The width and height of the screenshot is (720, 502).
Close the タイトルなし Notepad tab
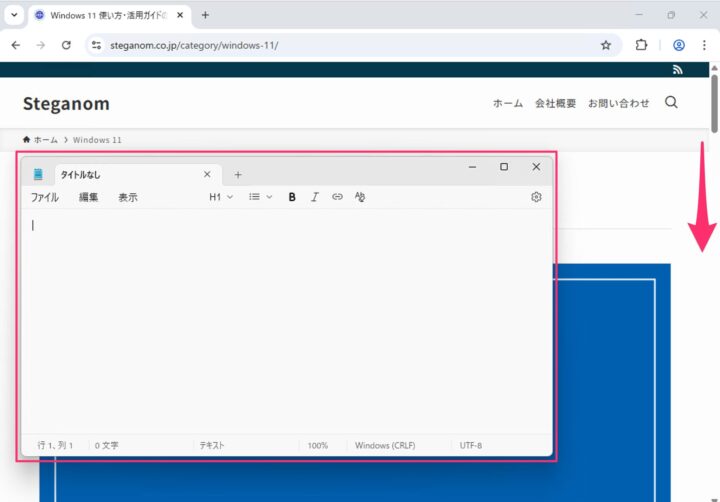(x=207, y=174)
